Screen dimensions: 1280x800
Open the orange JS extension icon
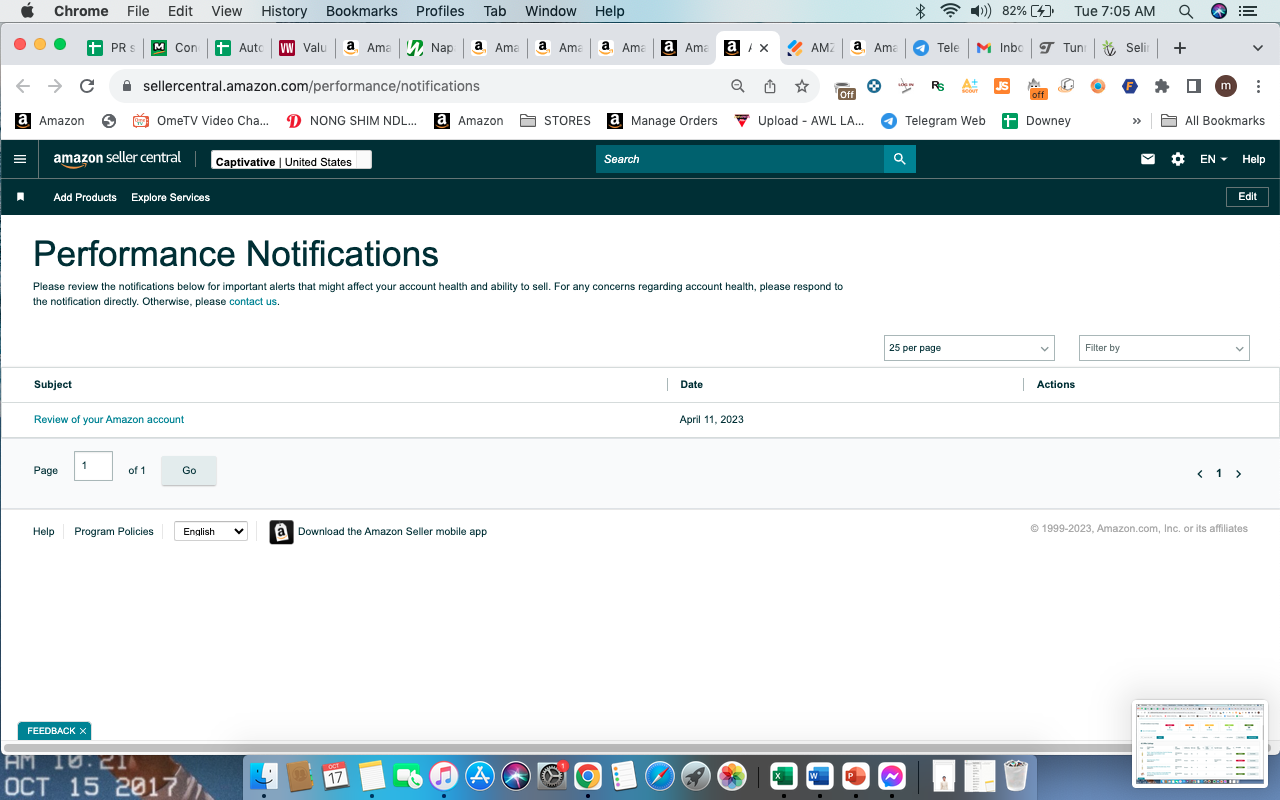1002,86
